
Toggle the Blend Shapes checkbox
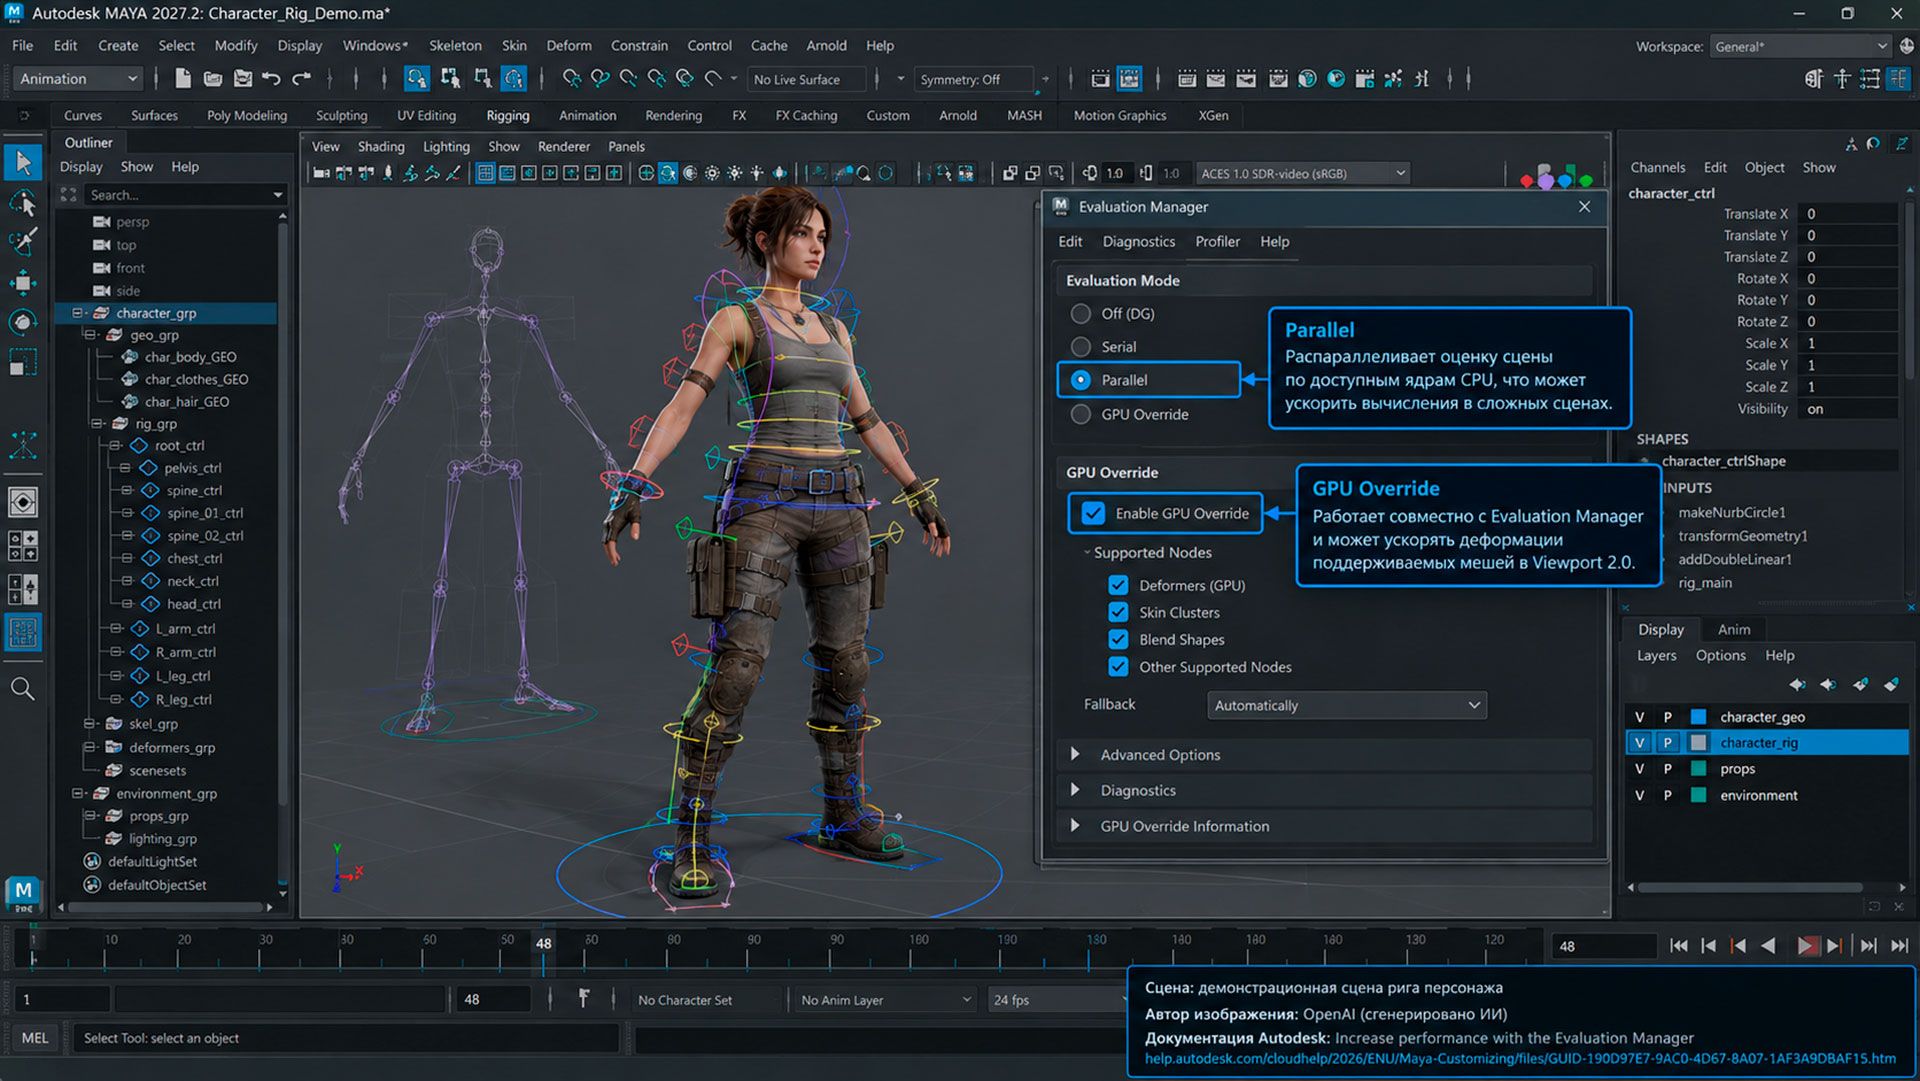tap(1118, 639)
